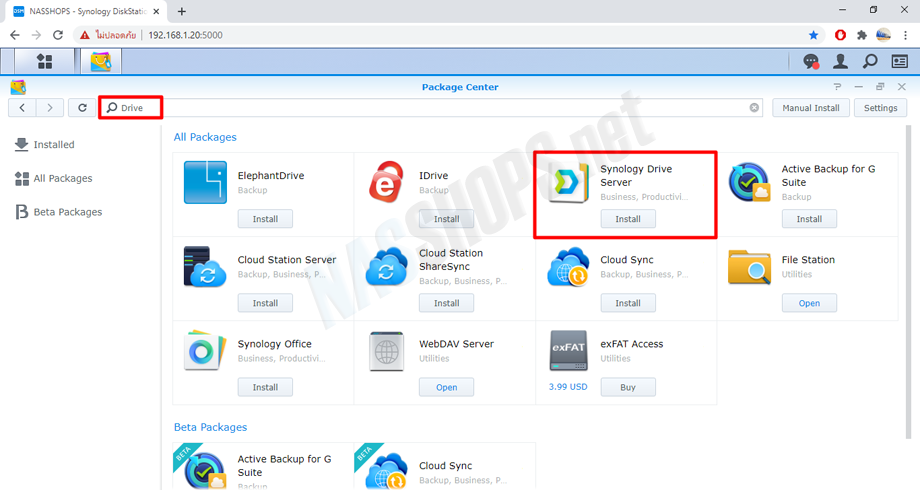Click the 3.99 USD price
The height and width of the screenshot is (490, 920).
(x=568, y=387)
